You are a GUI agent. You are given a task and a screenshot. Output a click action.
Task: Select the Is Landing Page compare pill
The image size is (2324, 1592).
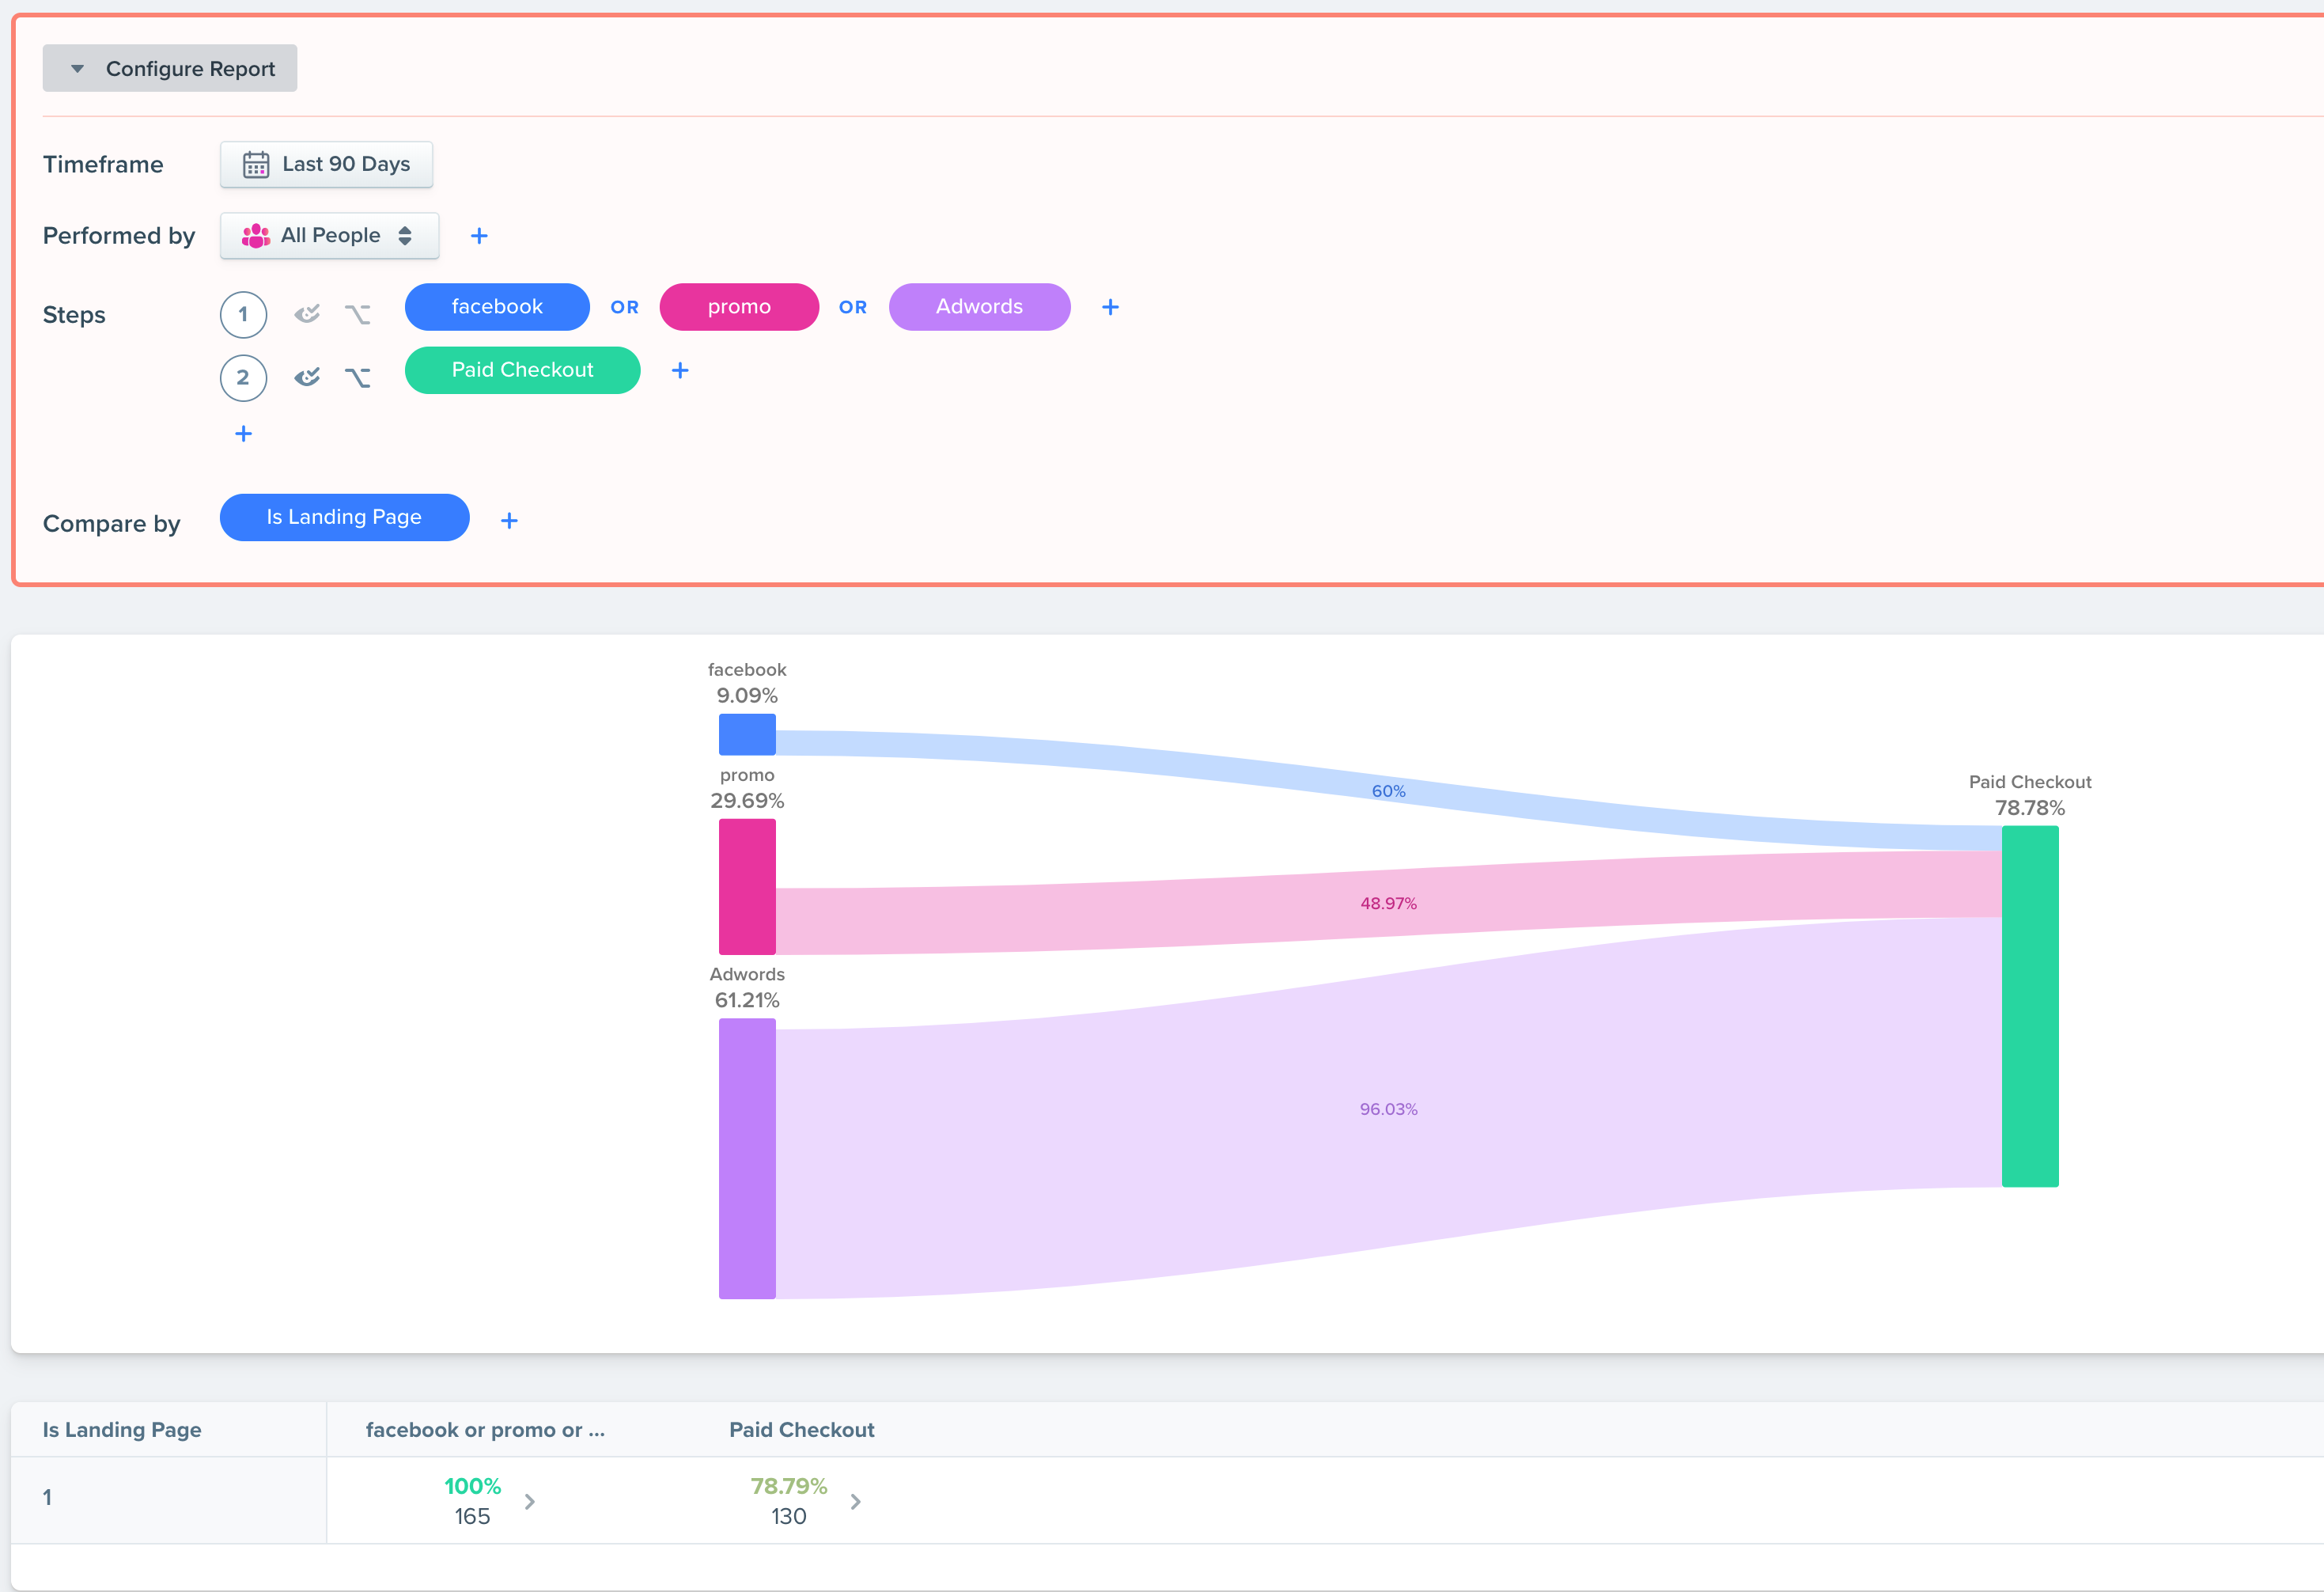coord(344,517)
